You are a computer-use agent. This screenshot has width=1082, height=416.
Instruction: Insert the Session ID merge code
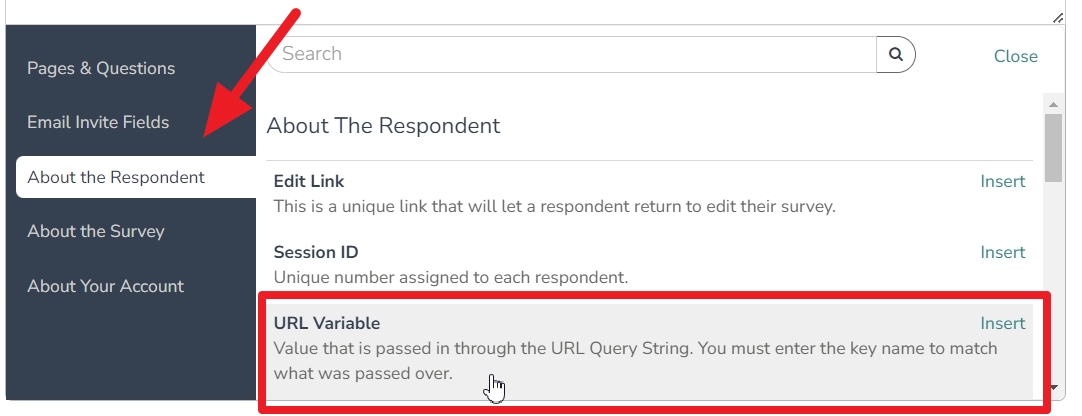[x=1003, y=252]
